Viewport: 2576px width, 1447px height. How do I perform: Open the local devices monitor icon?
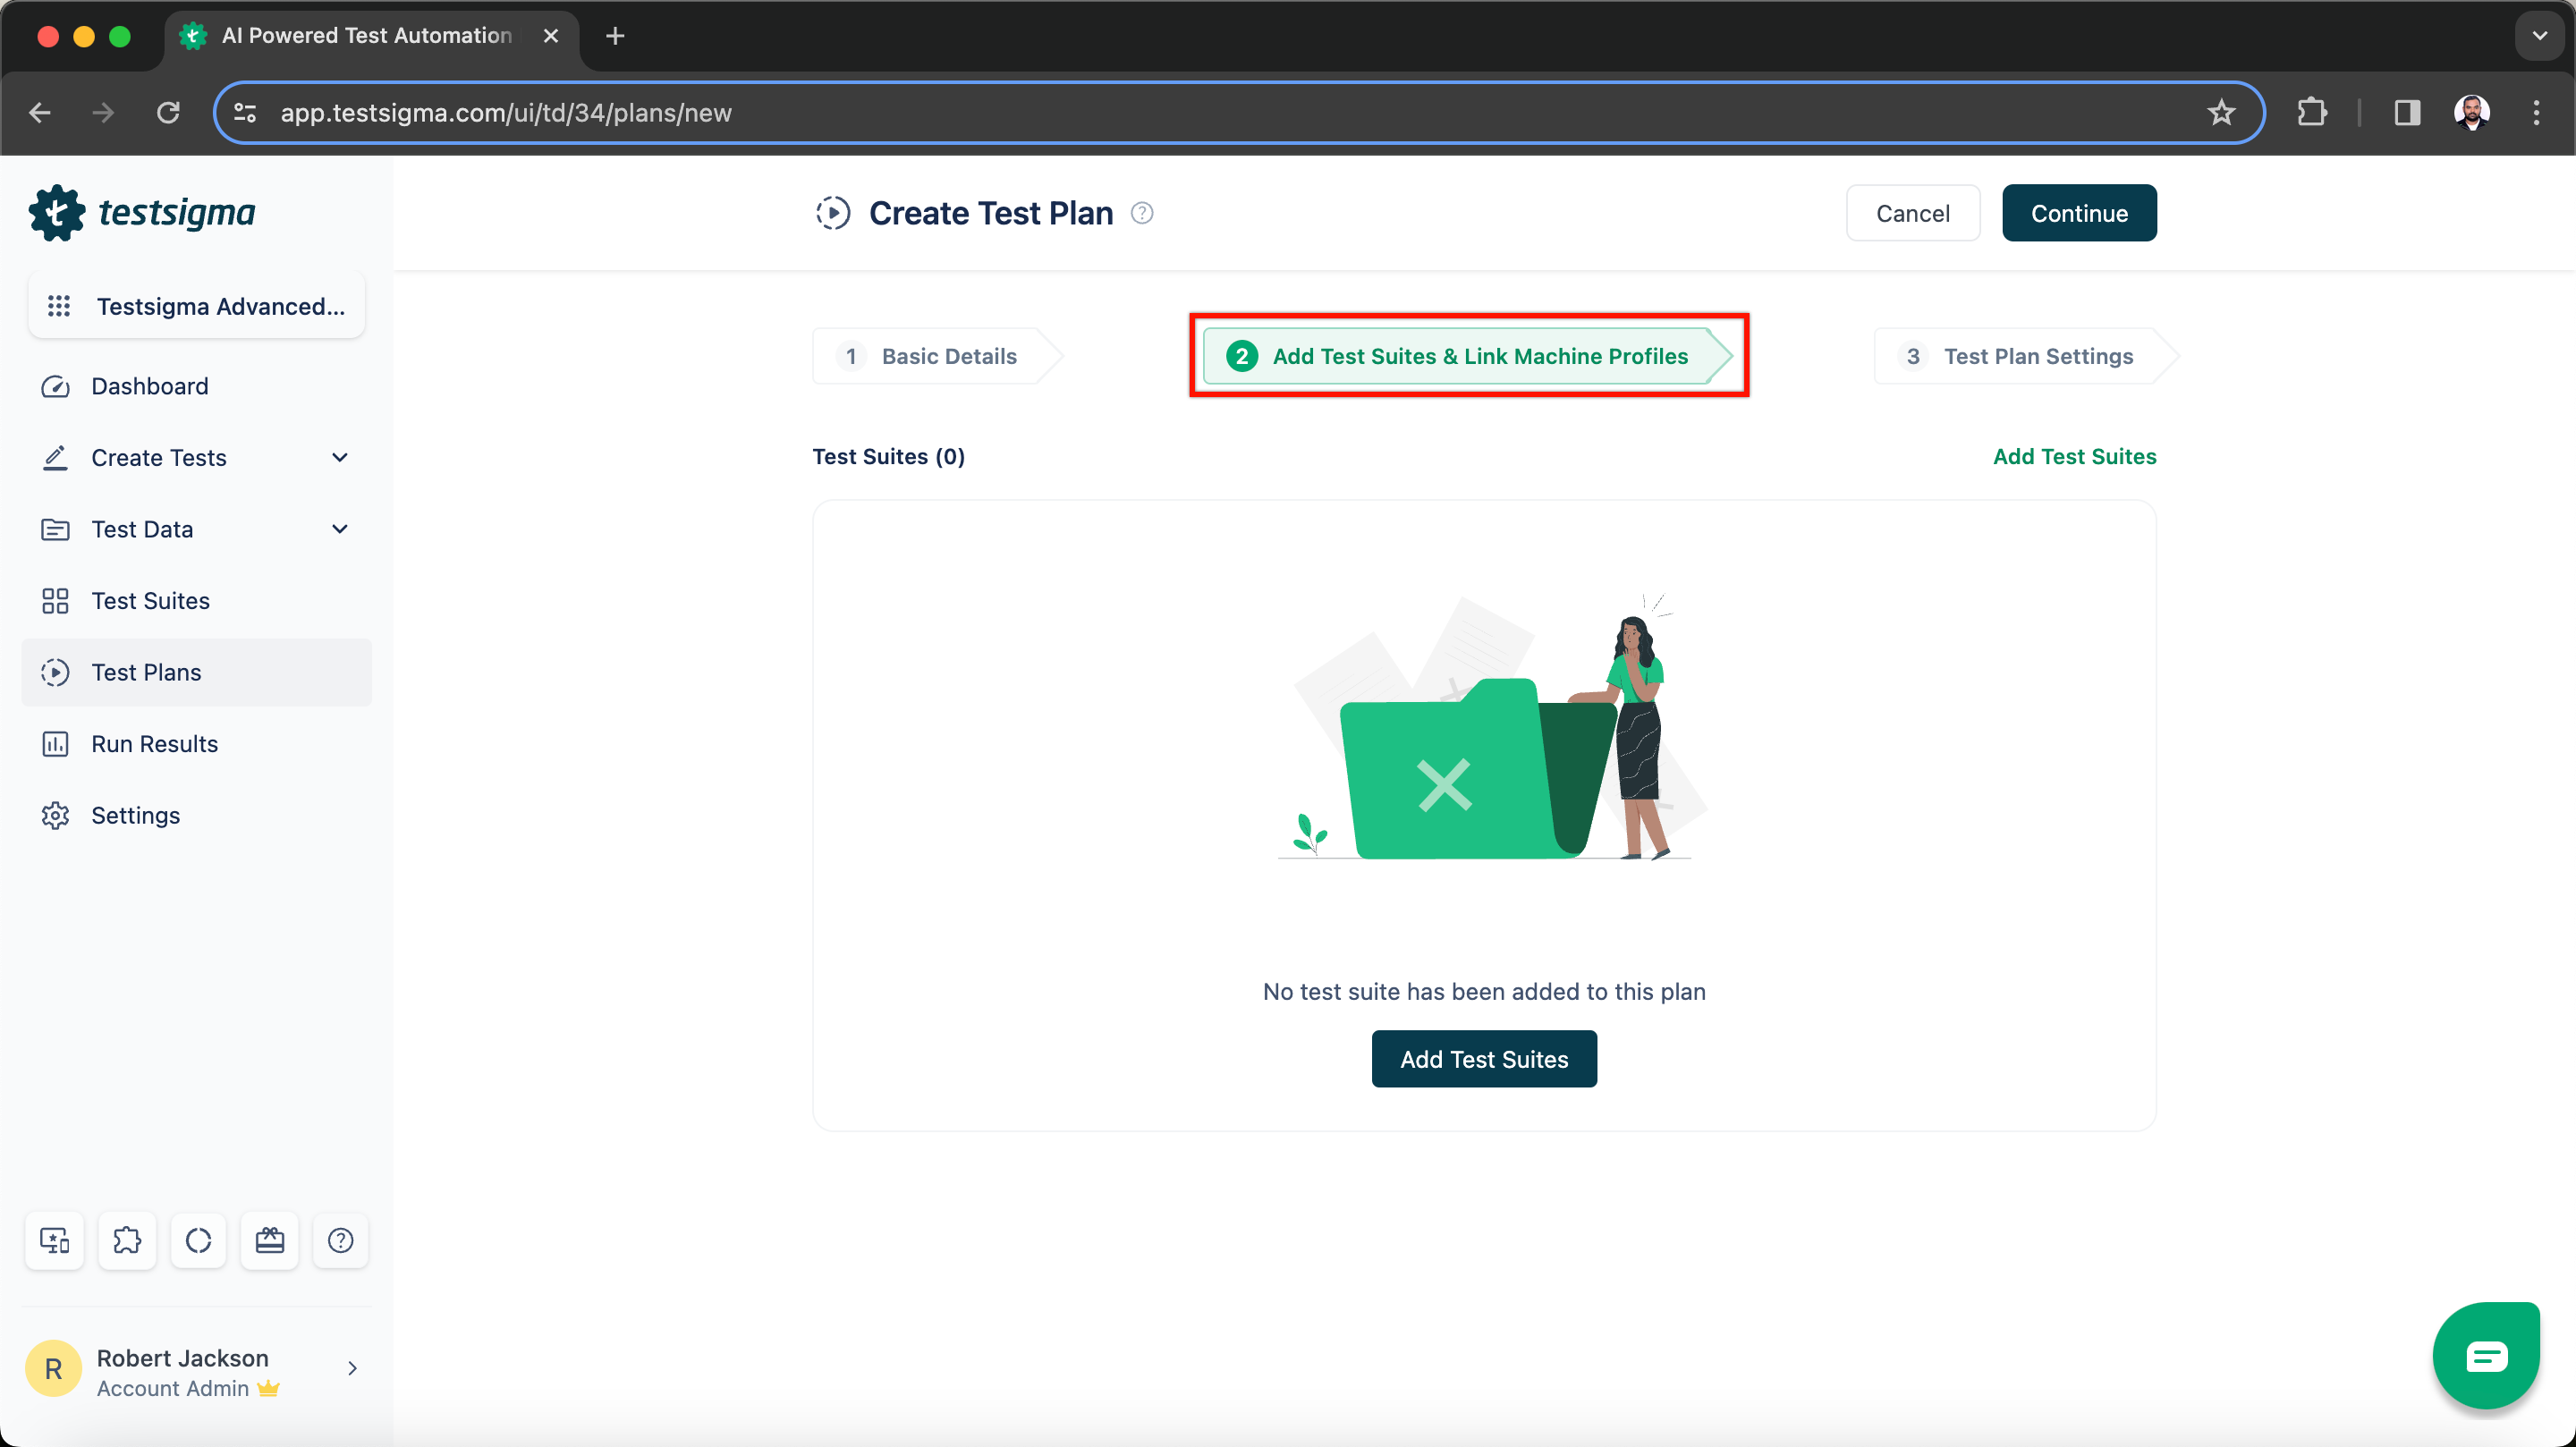(x=55, y=1240)
